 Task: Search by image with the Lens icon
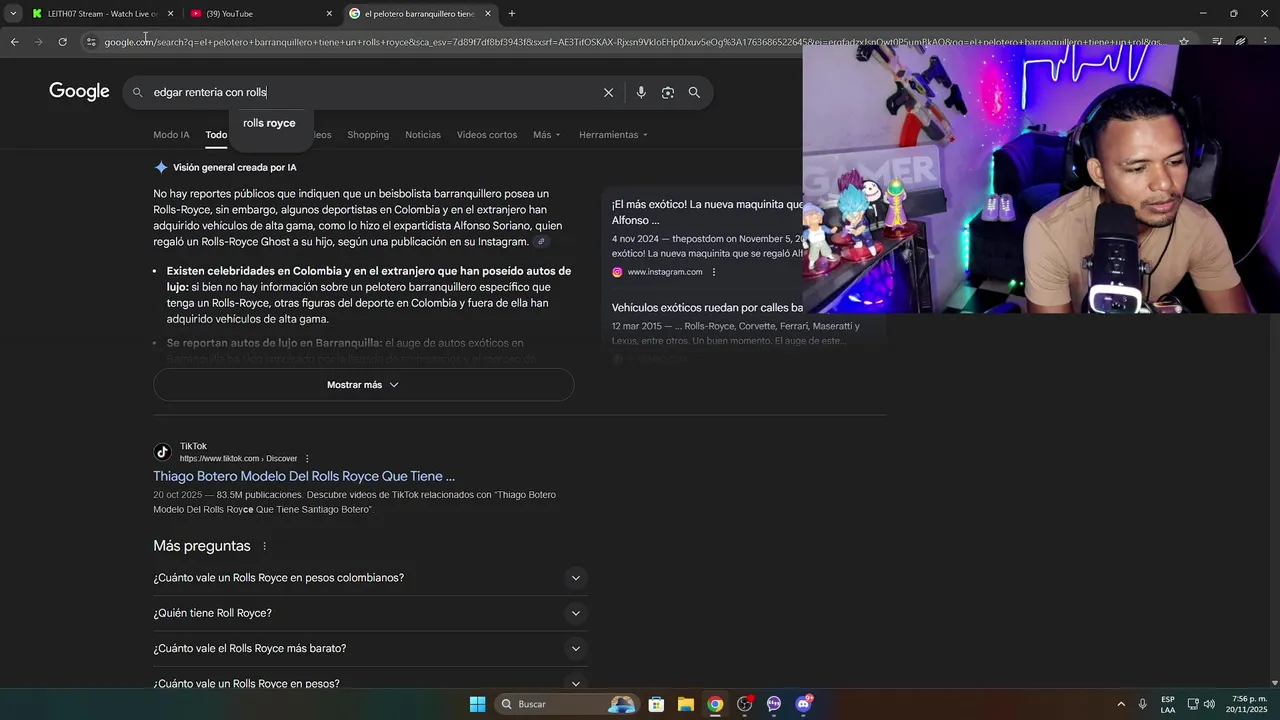667,92
